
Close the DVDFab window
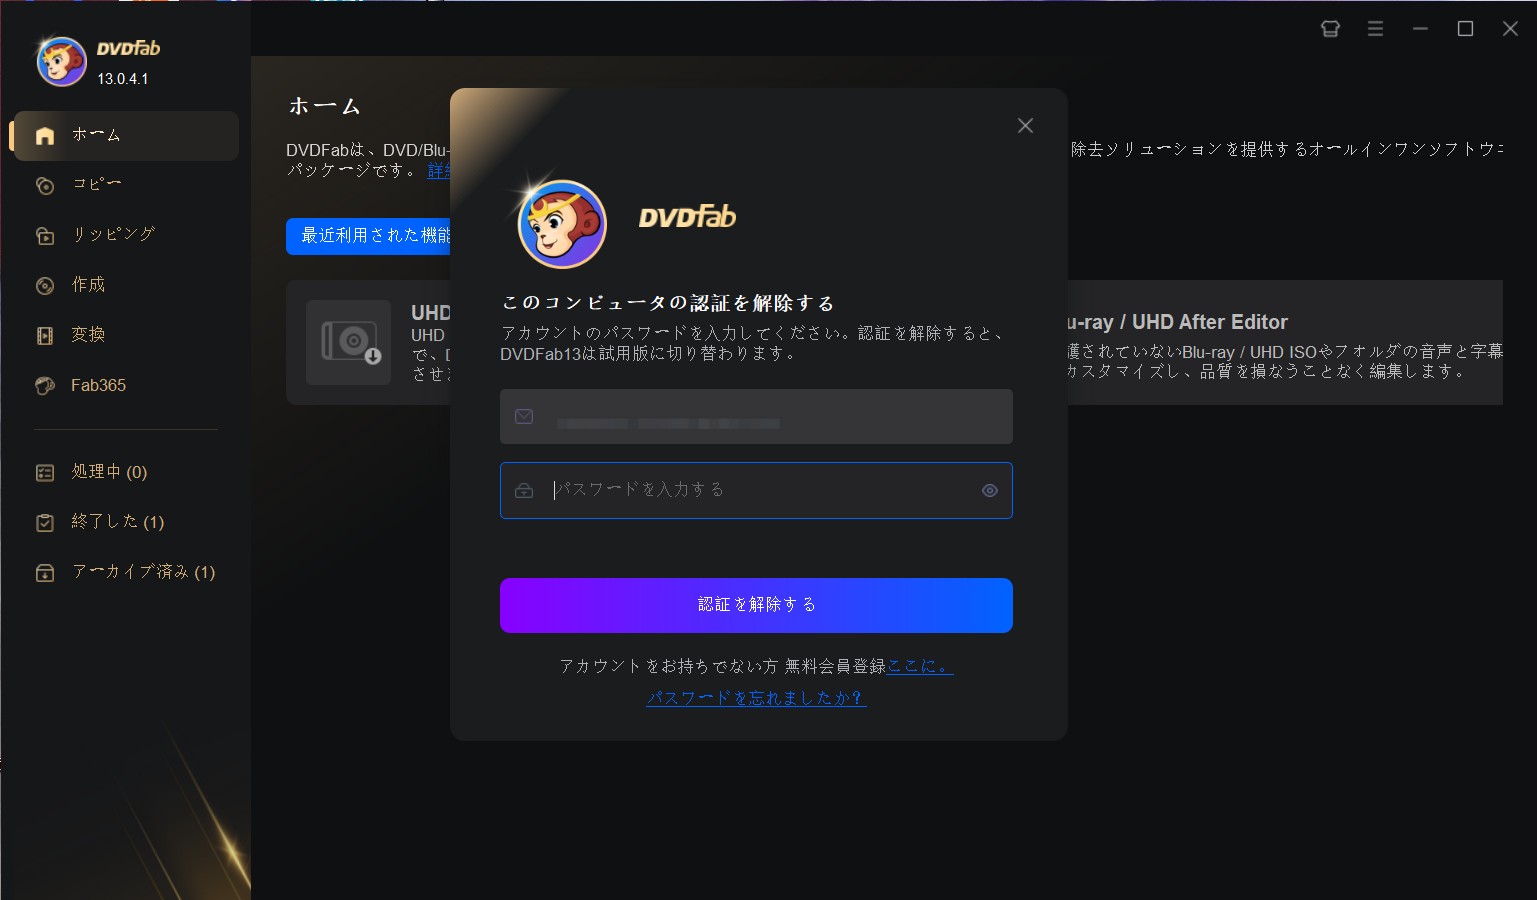point(1510,29)
